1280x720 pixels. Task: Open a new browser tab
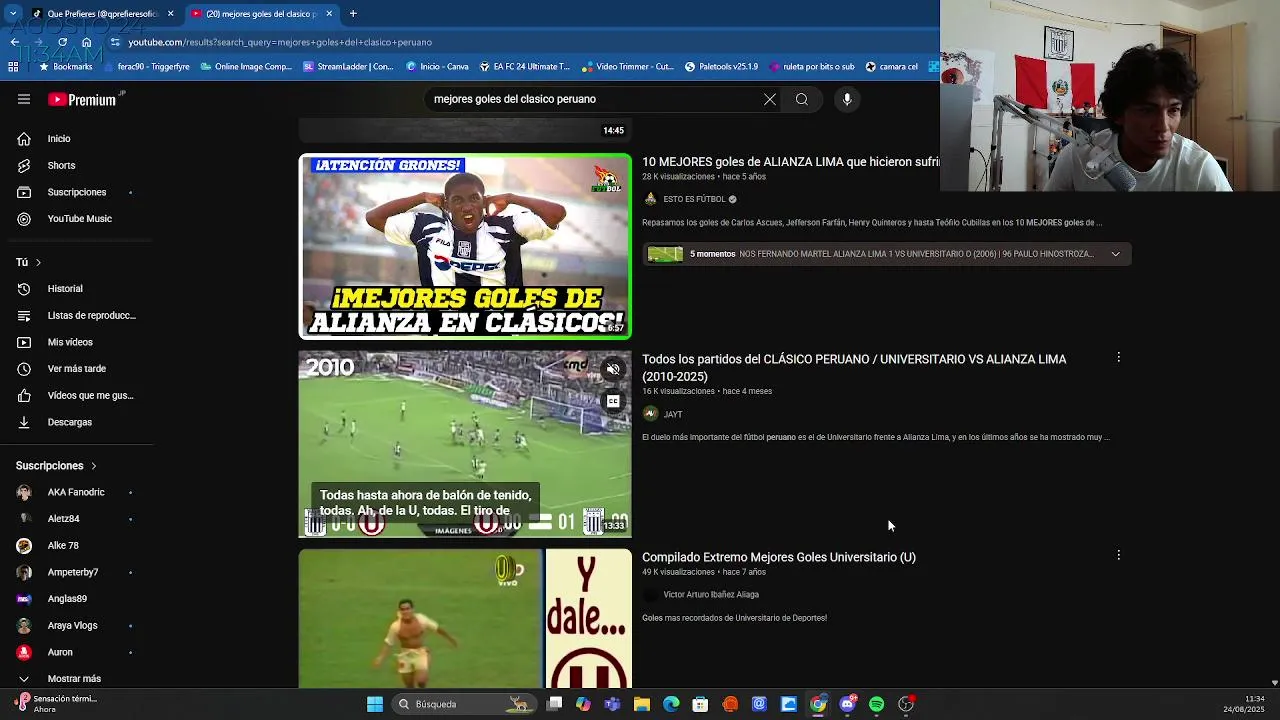(x=353, y=14)
